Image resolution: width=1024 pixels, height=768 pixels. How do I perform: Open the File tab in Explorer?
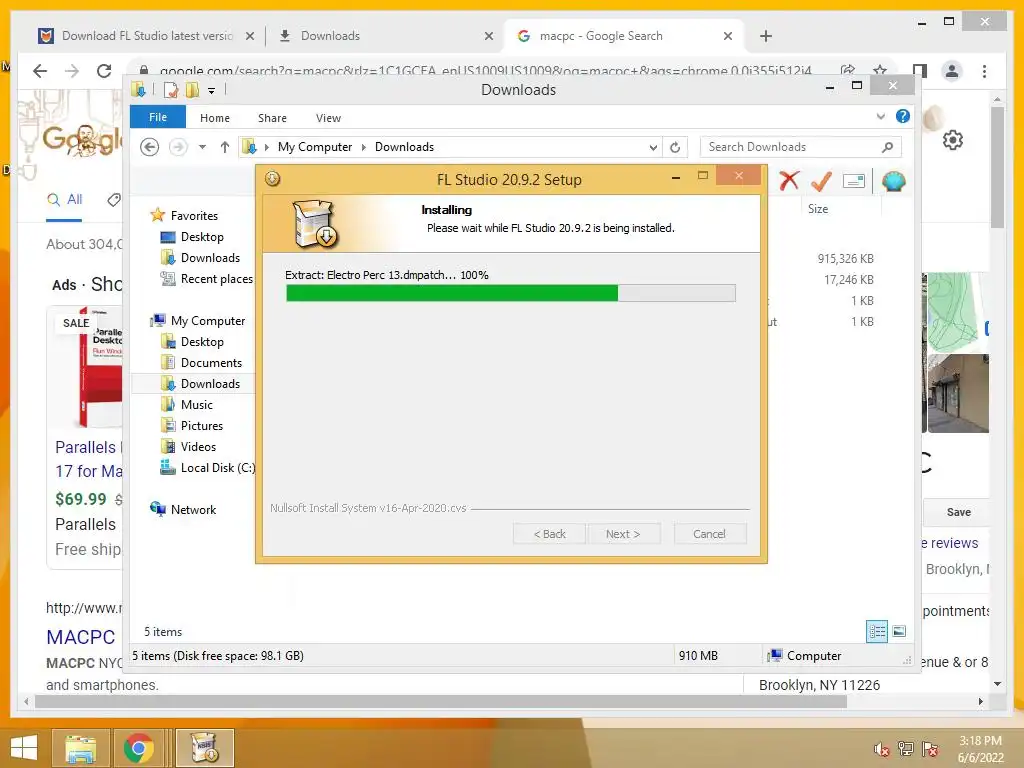coord(158,117)
